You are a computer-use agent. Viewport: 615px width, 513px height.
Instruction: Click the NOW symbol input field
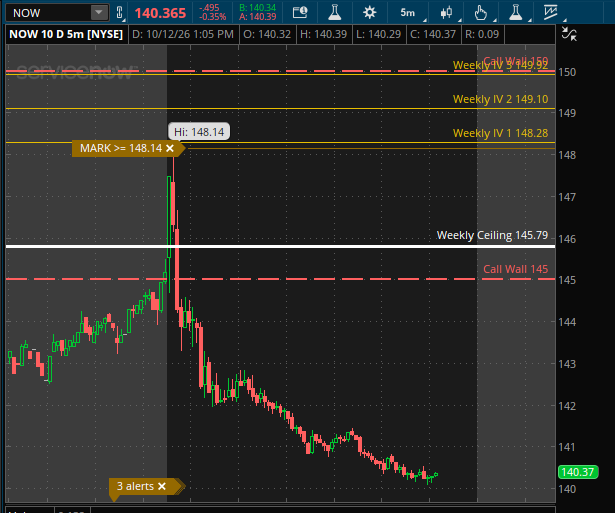point(49,13)
